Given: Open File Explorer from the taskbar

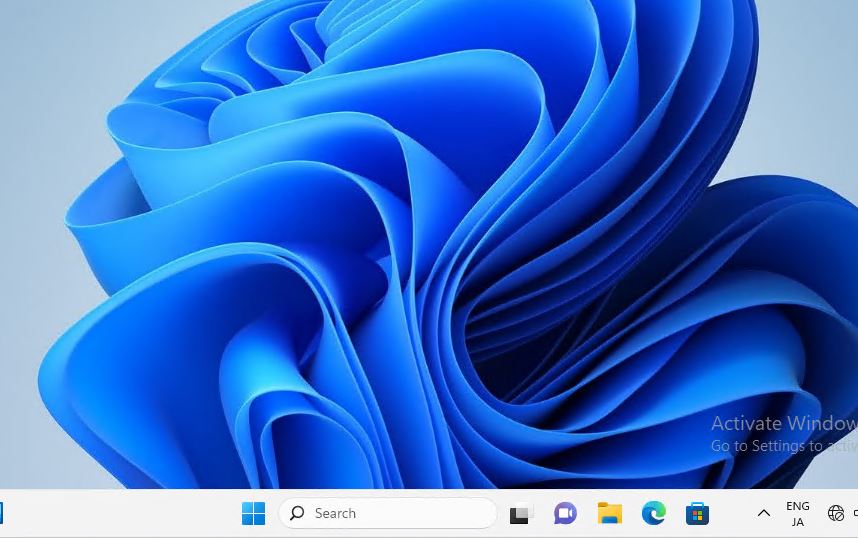Looking at the screenshot, I should tap(610, 513).
